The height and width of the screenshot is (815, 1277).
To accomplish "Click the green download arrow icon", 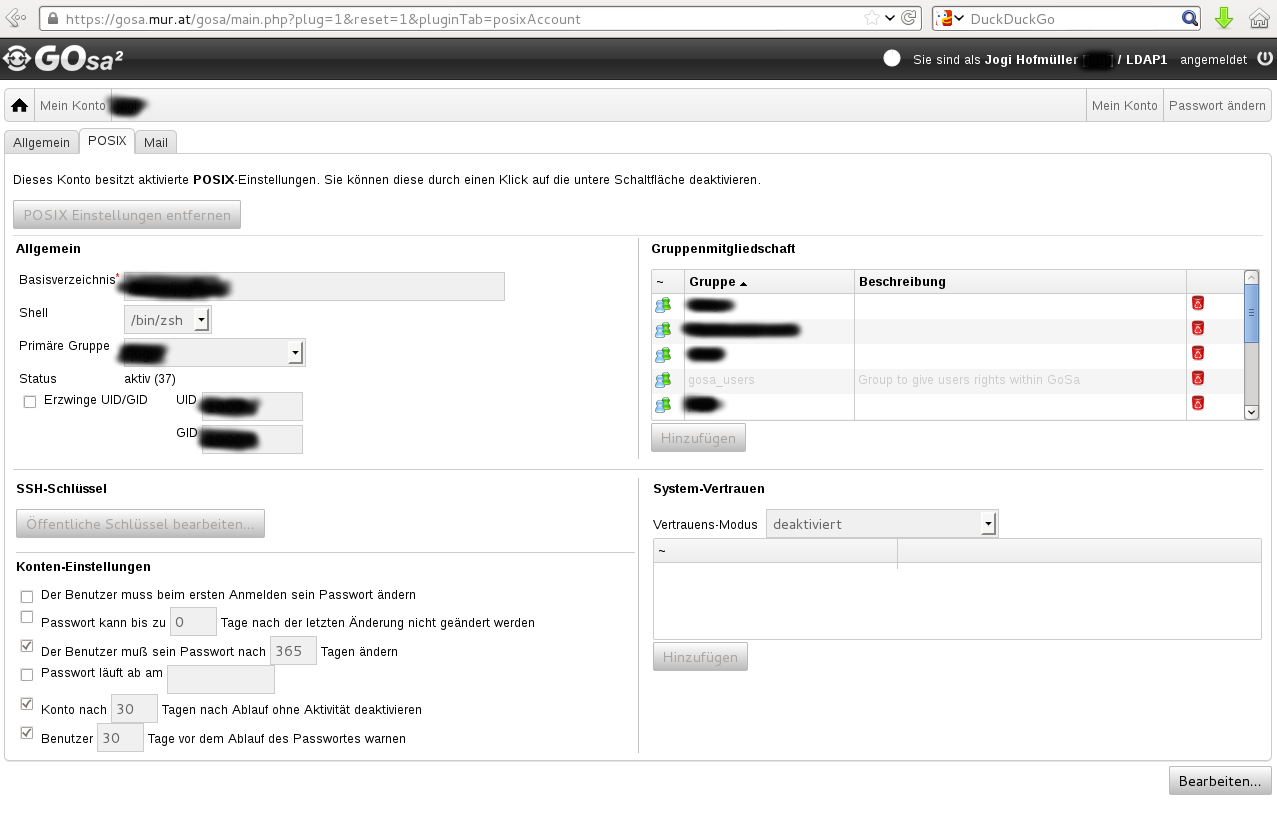I will (x=1223, y=18).
